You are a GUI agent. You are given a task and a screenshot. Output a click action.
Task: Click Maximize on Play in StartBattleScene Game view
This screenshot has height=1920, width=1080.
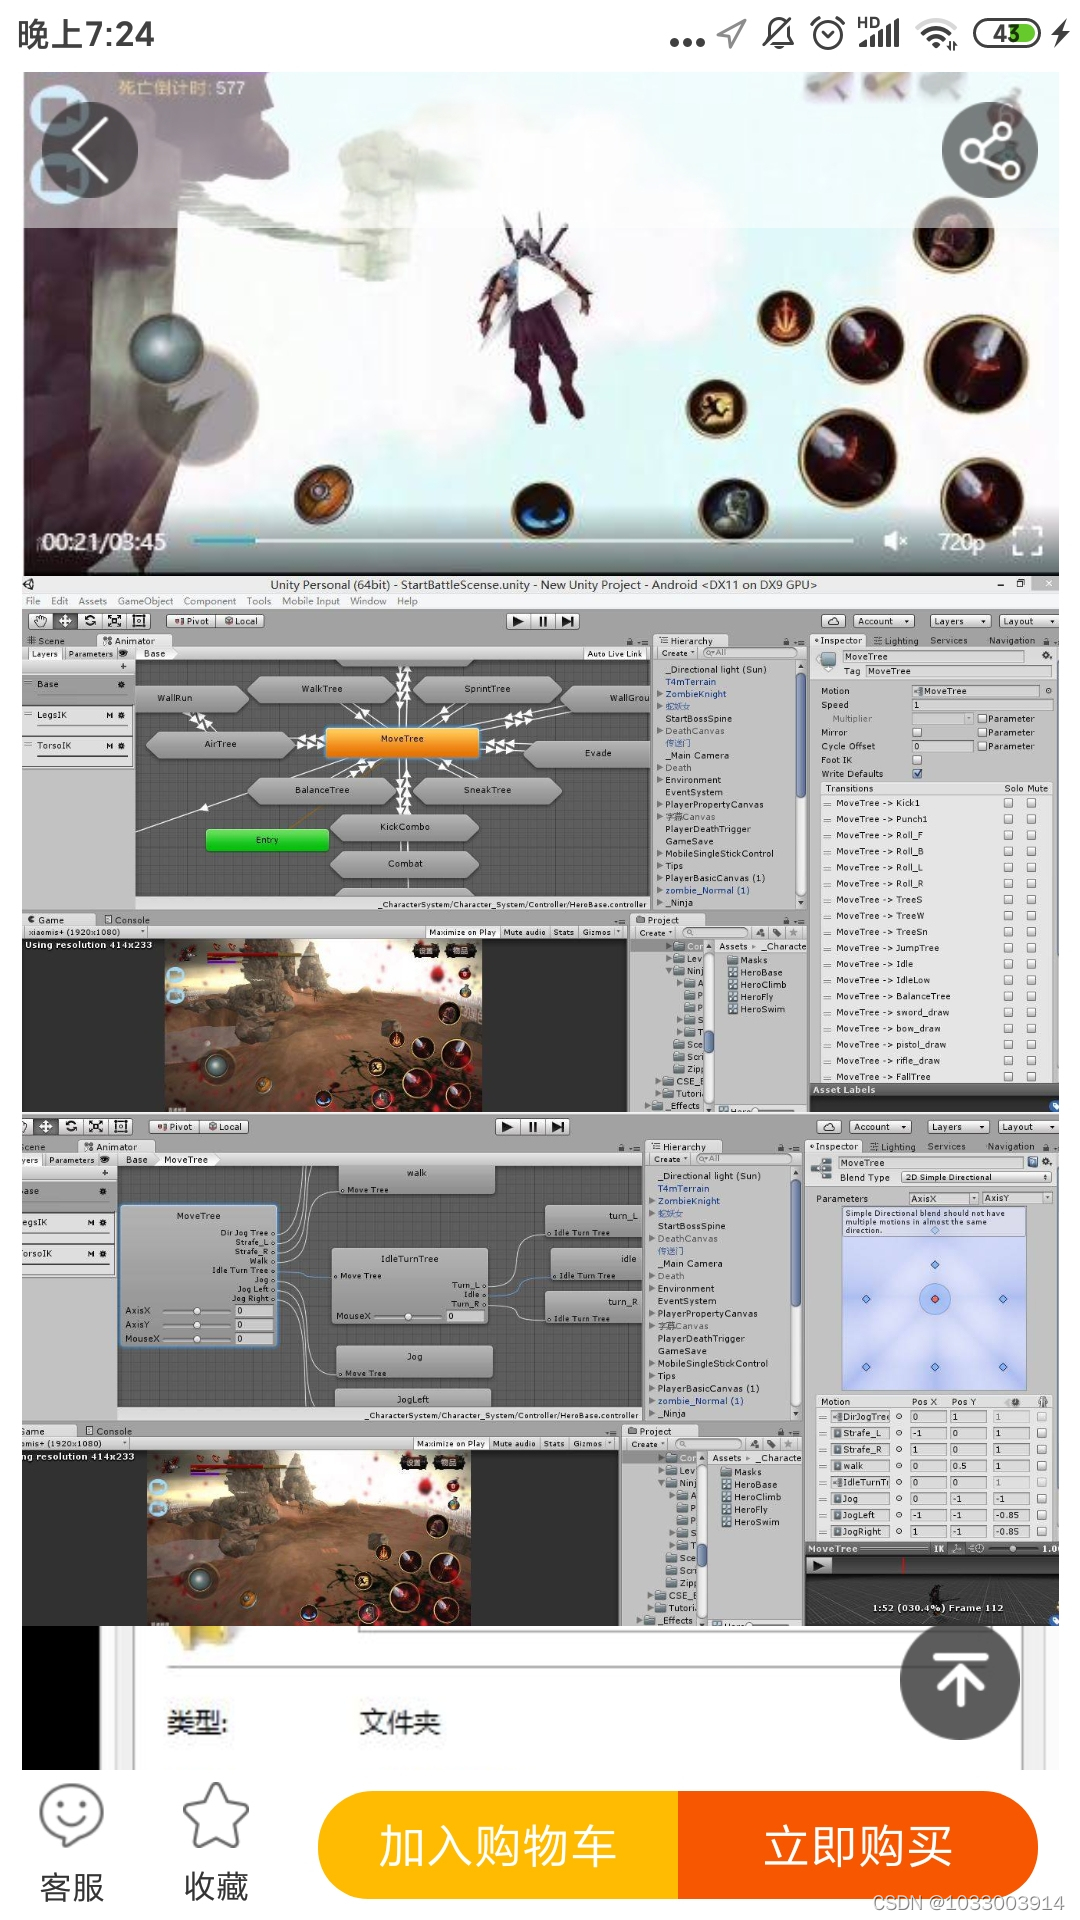click(x=462, y=932)
